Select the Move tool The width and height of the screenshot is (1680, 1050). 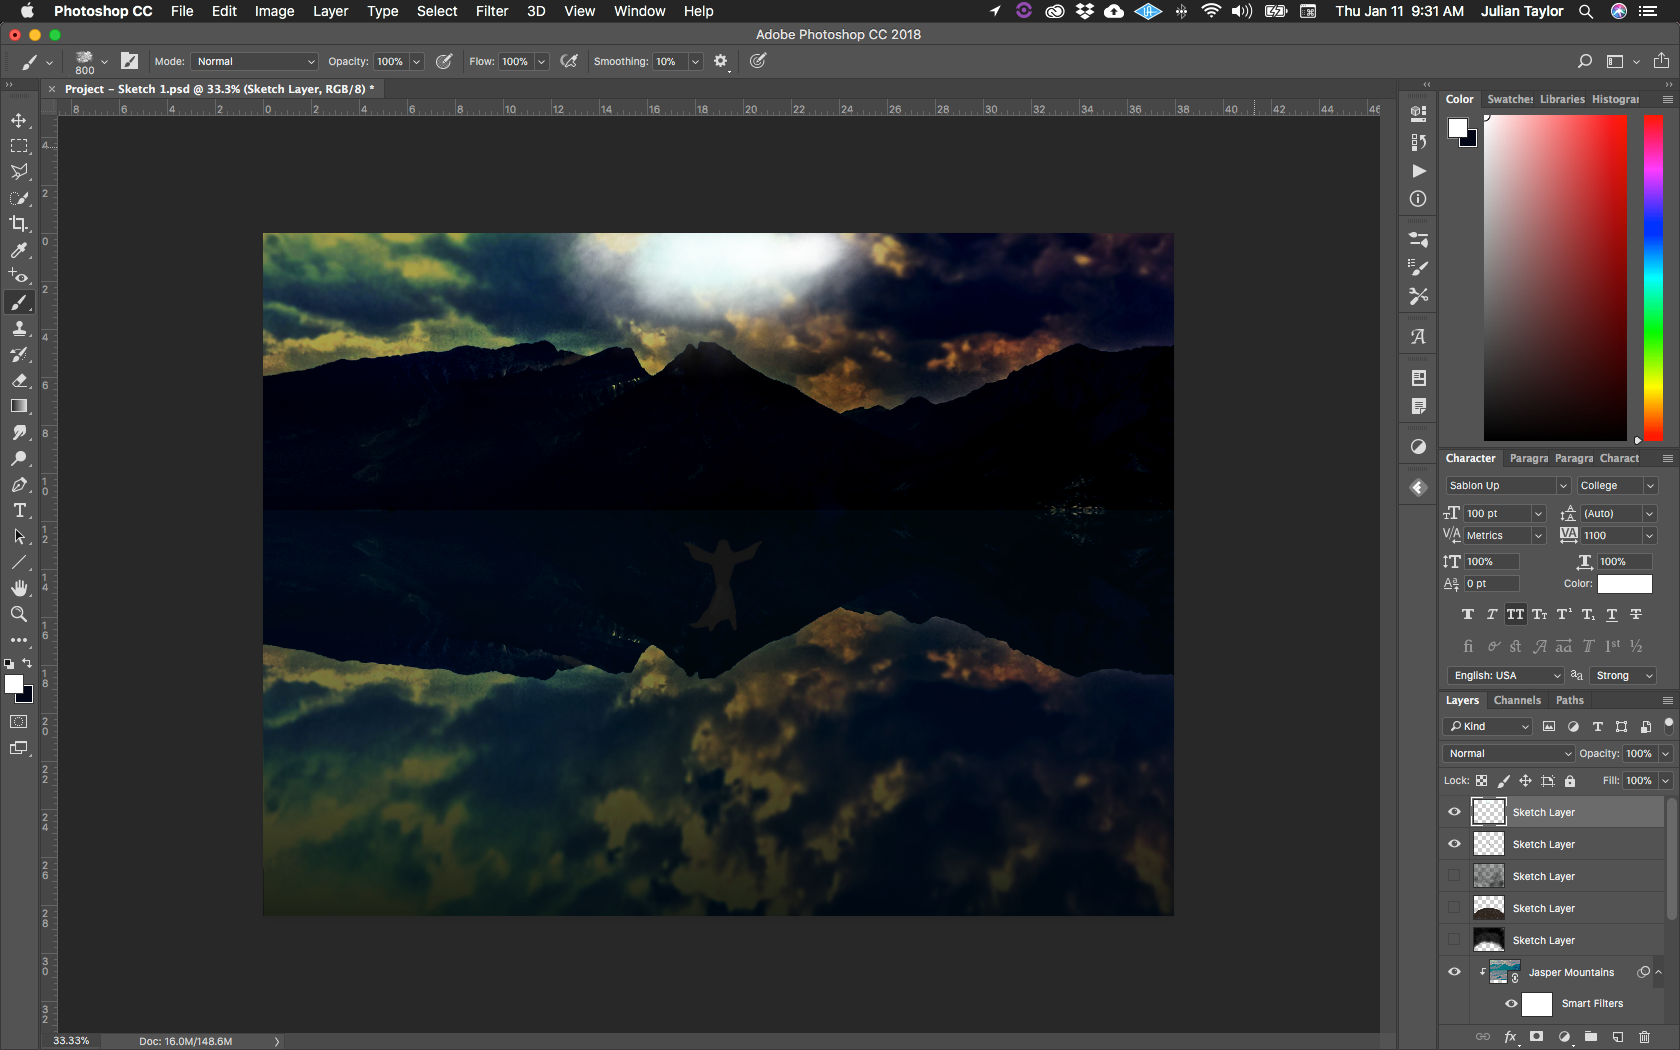(19, 120)
